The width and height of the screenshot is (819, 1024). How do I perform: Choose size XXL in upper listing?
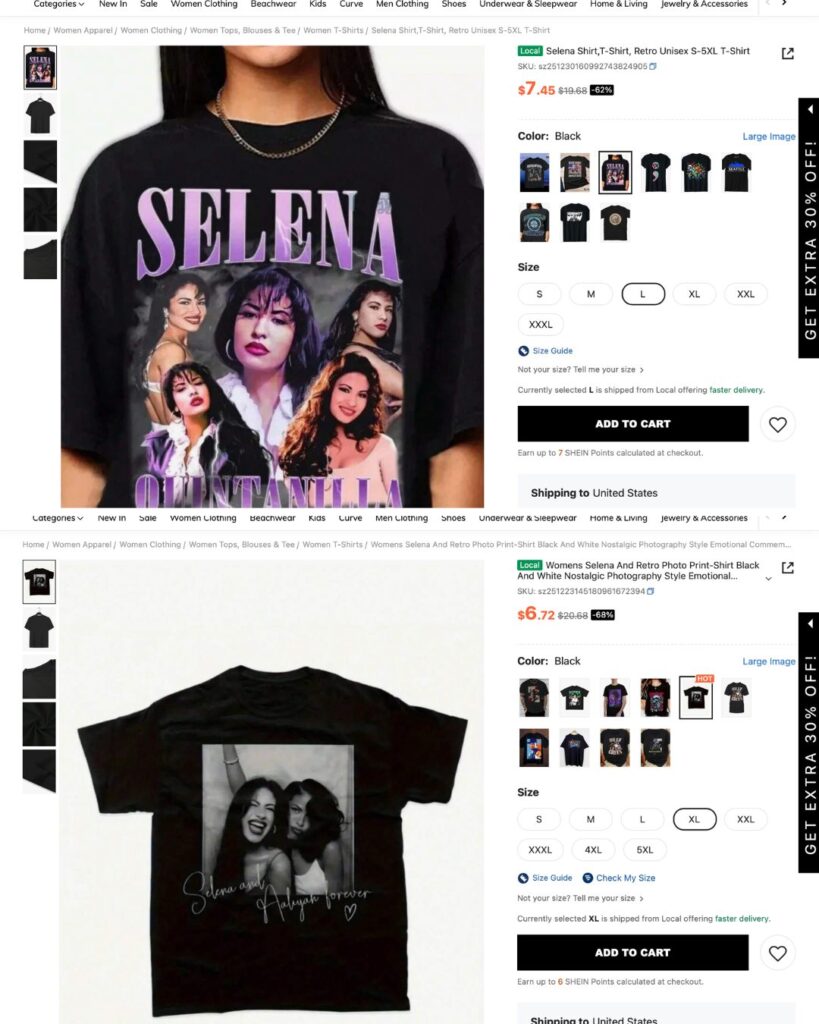(745, 294)
